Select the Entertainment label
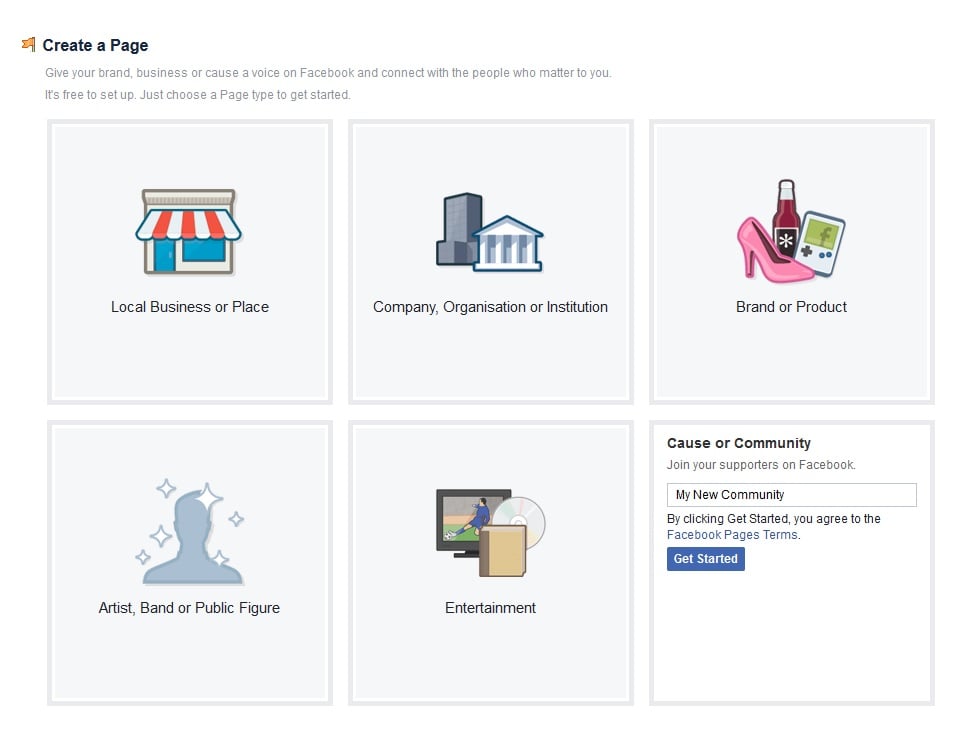Image resolution: width=964 pixels, height=731 pixels. click(490, 608)
